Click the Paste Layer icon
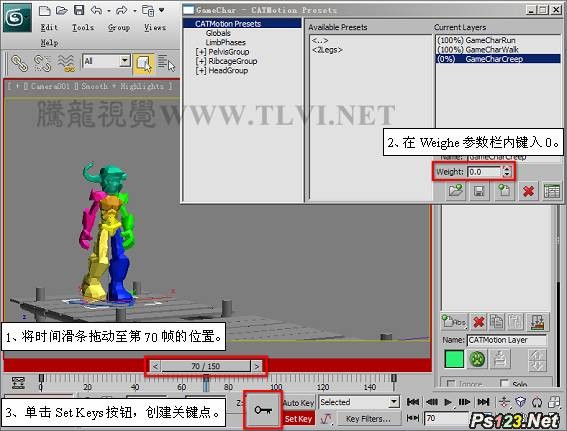Image resolution: width=567 pixels, height=431 pixels. tap(515, 321)
